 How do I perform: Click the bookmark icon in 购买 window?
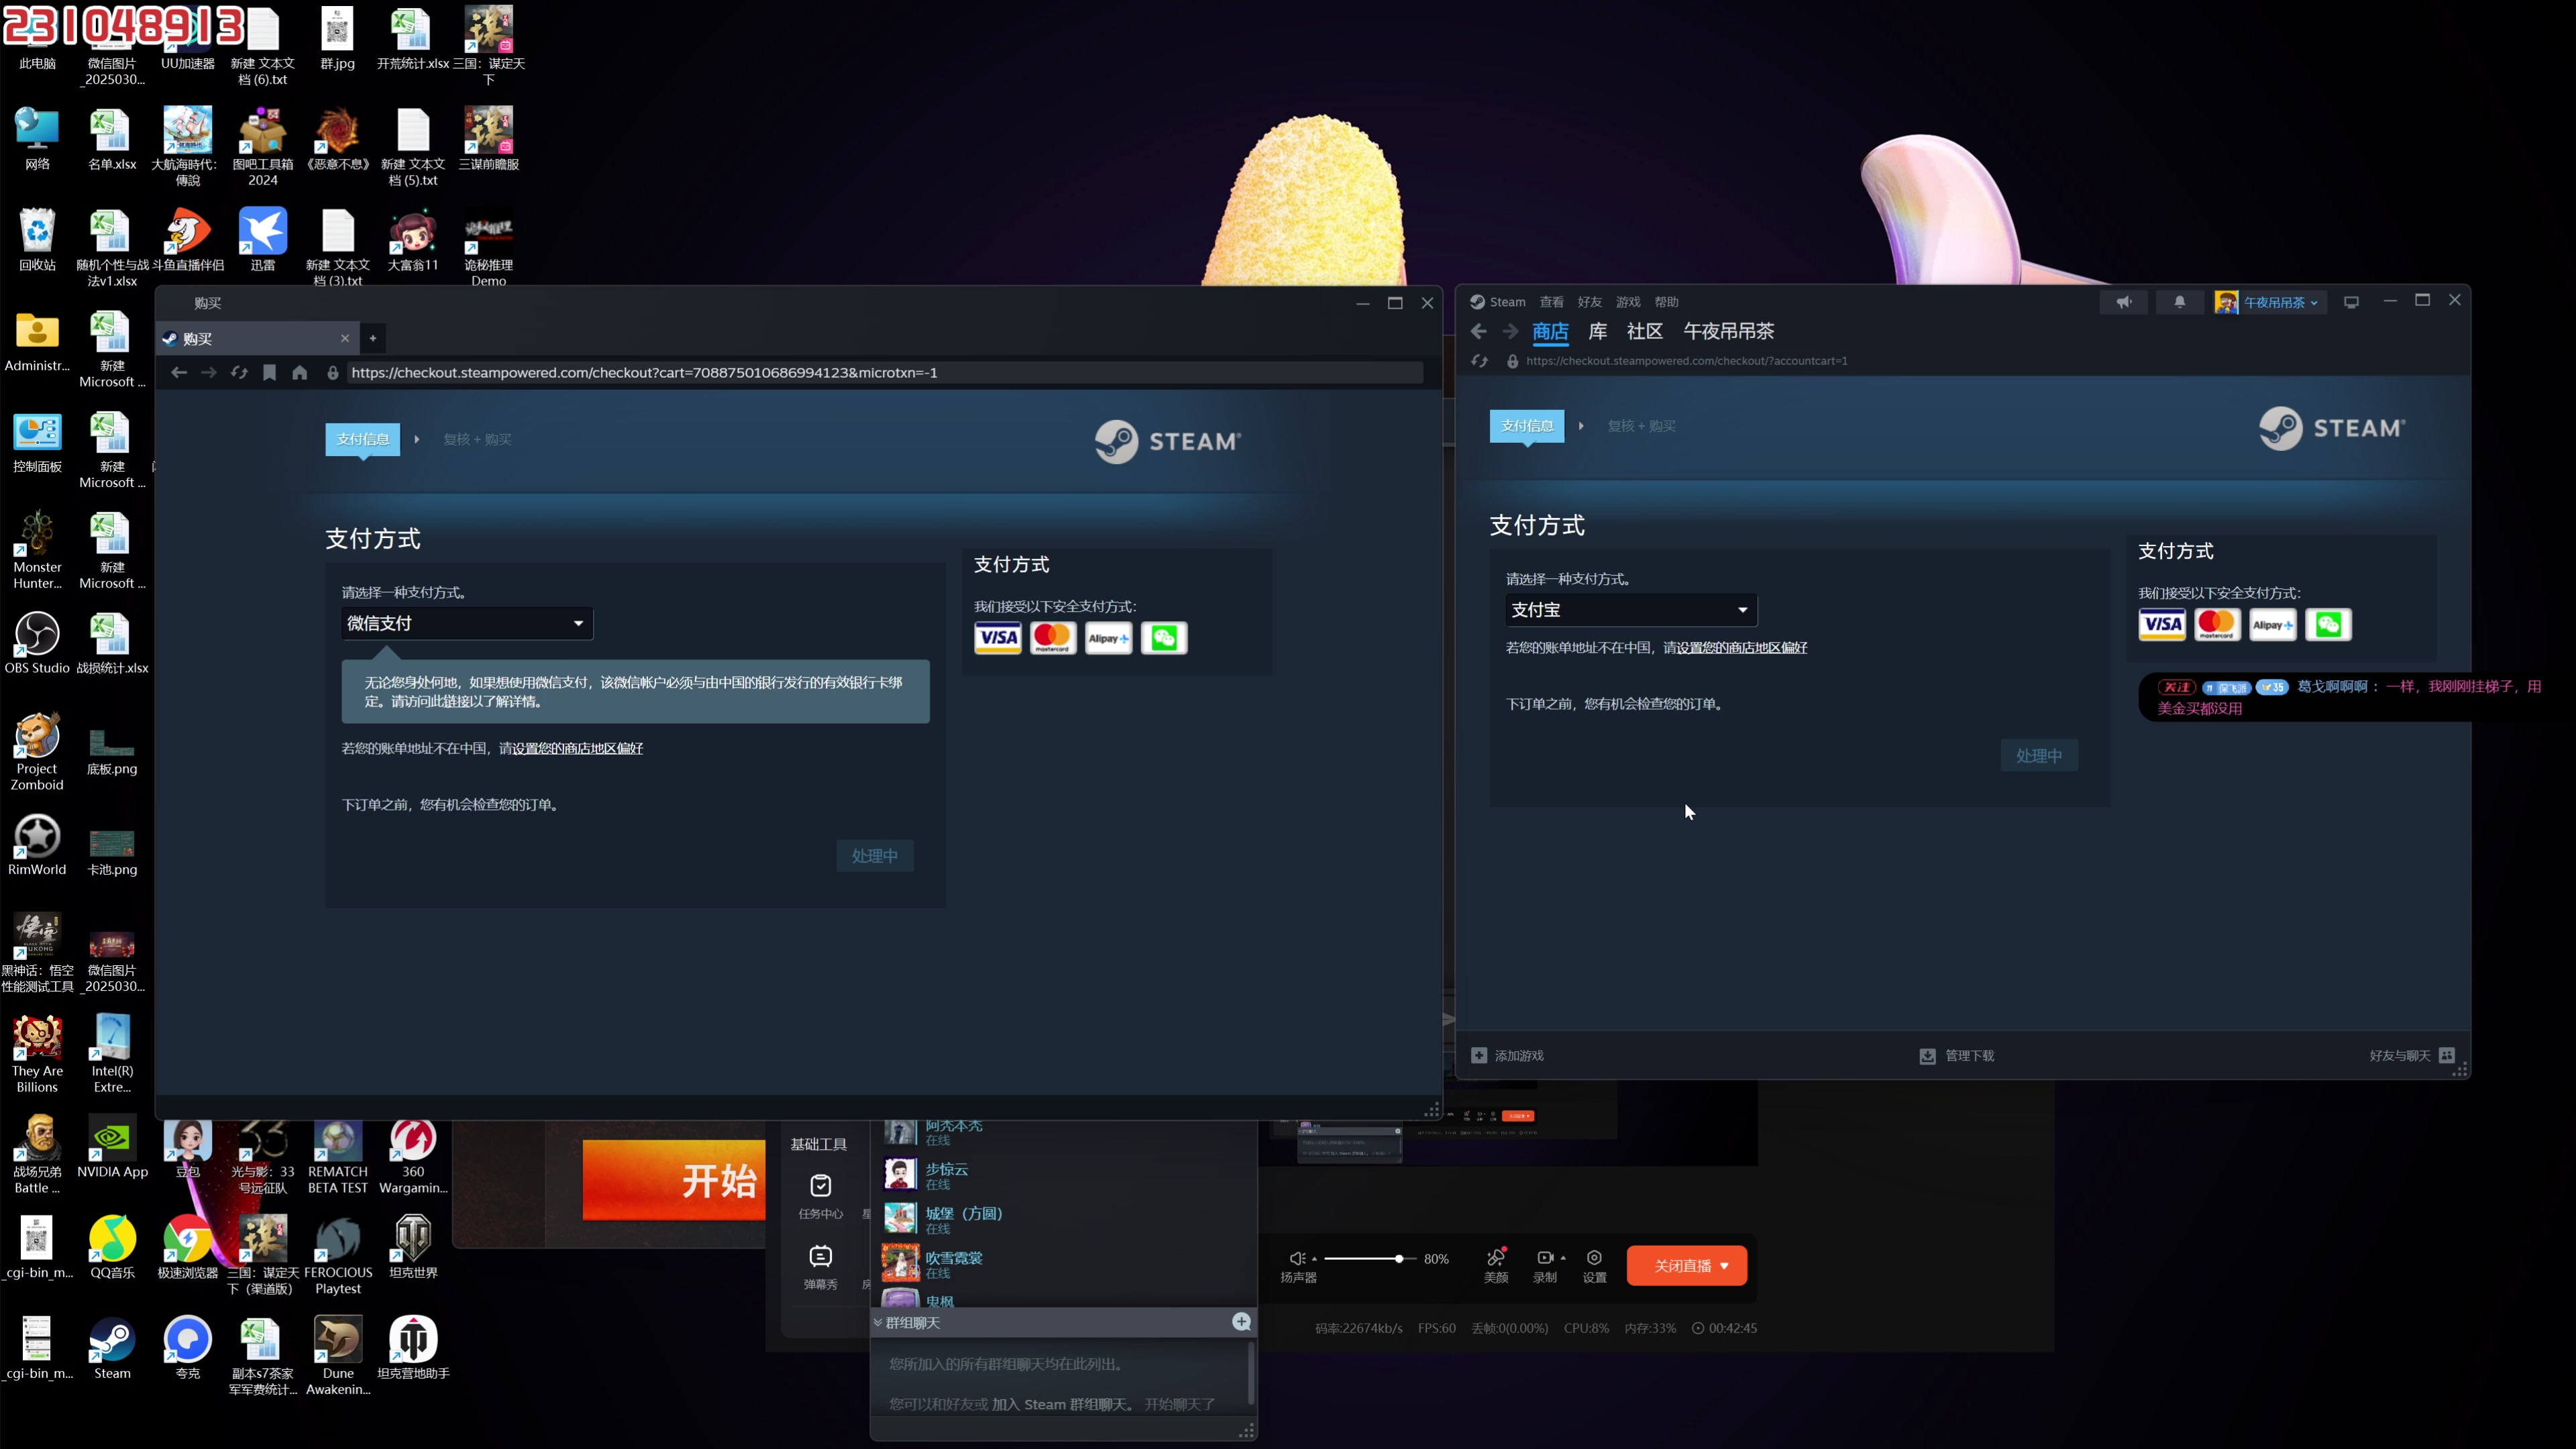tap(269, 372)
